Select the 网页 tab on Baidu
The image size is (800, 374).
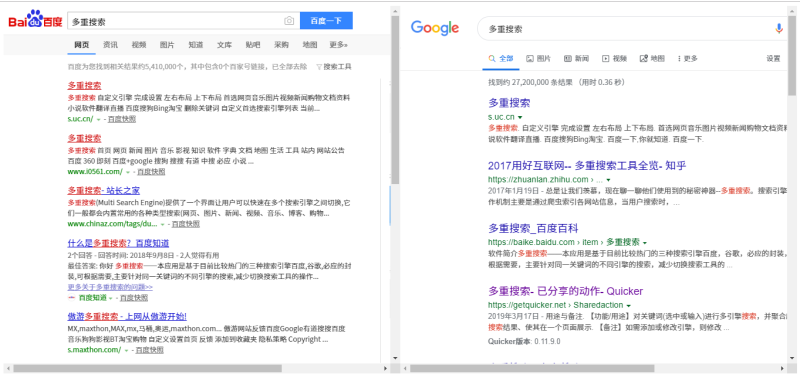81,45
